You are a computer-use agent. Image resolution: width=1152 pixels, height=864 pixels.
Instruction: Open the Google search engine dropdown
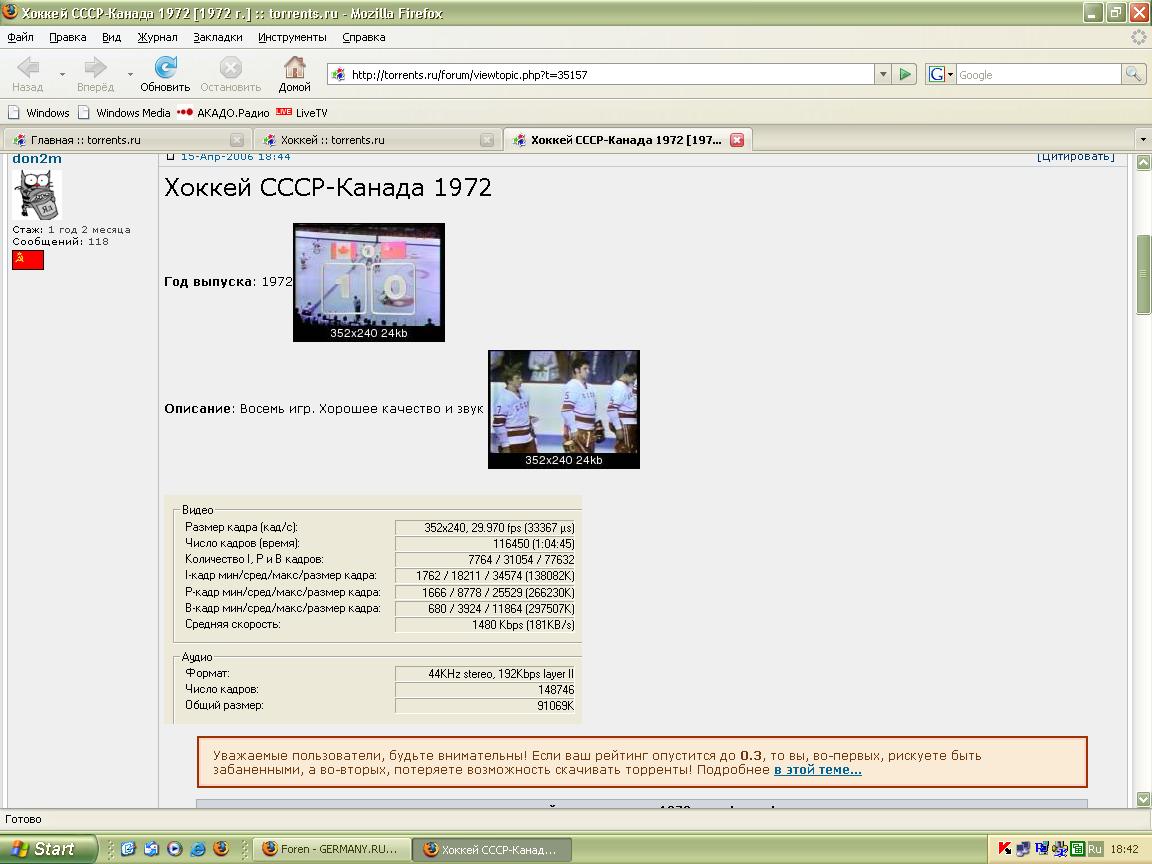point(940,74)
